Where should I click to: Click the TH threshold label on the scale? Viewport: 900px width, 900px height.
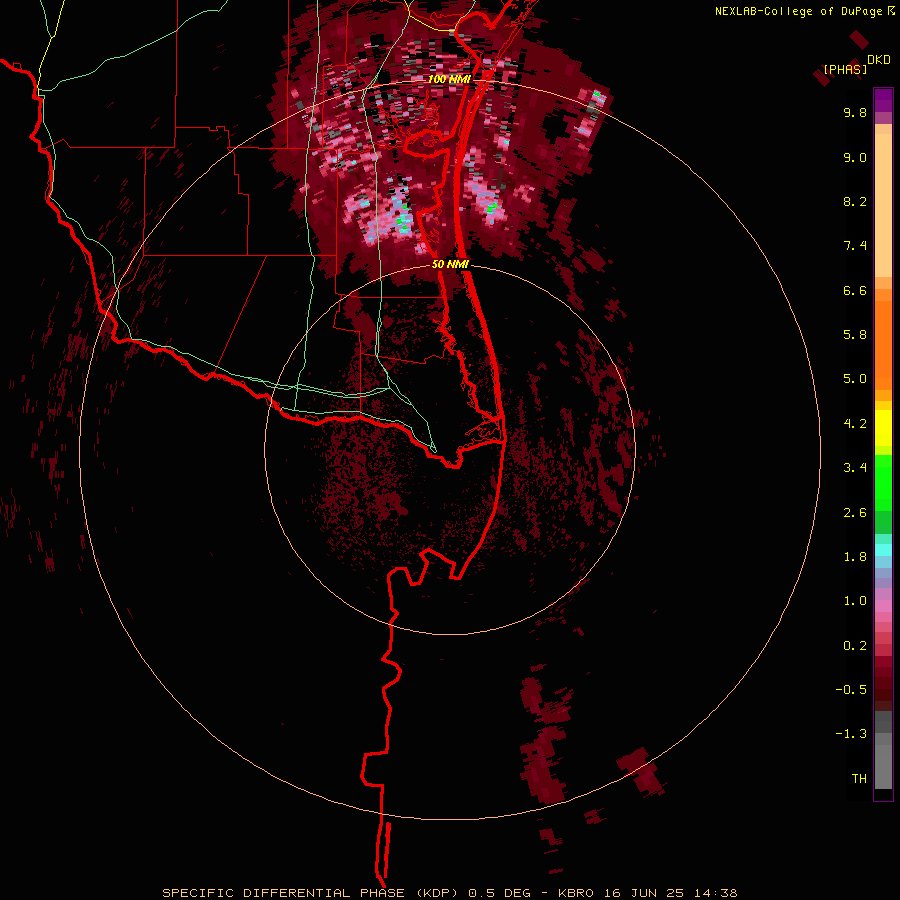(x=859, y=779)
